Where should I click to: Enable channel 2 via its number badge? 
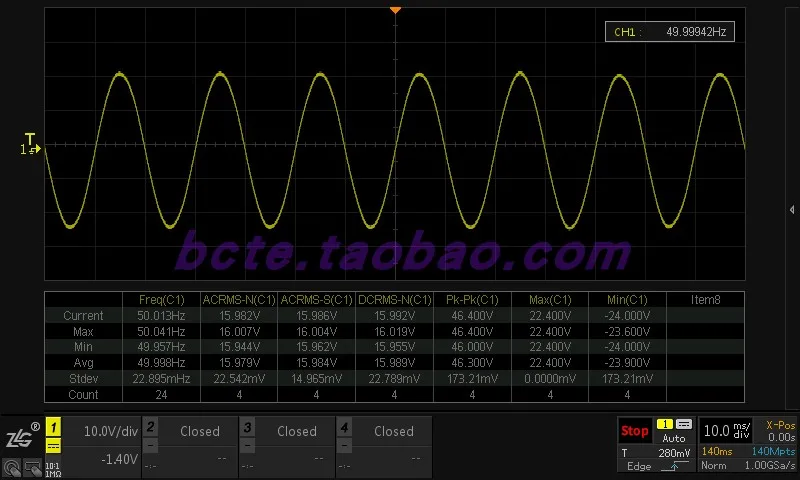click(x=151, y=426)
